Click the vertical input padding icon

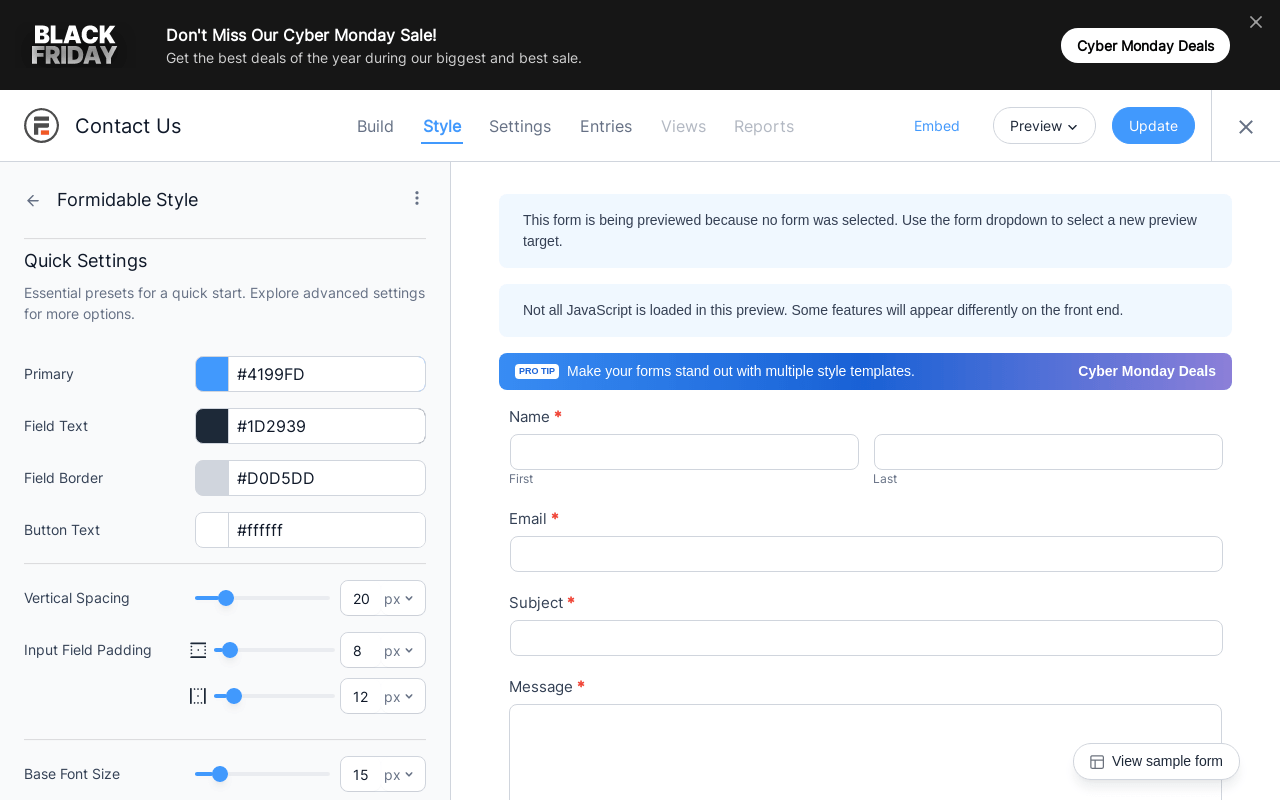(x=198, y=650)
